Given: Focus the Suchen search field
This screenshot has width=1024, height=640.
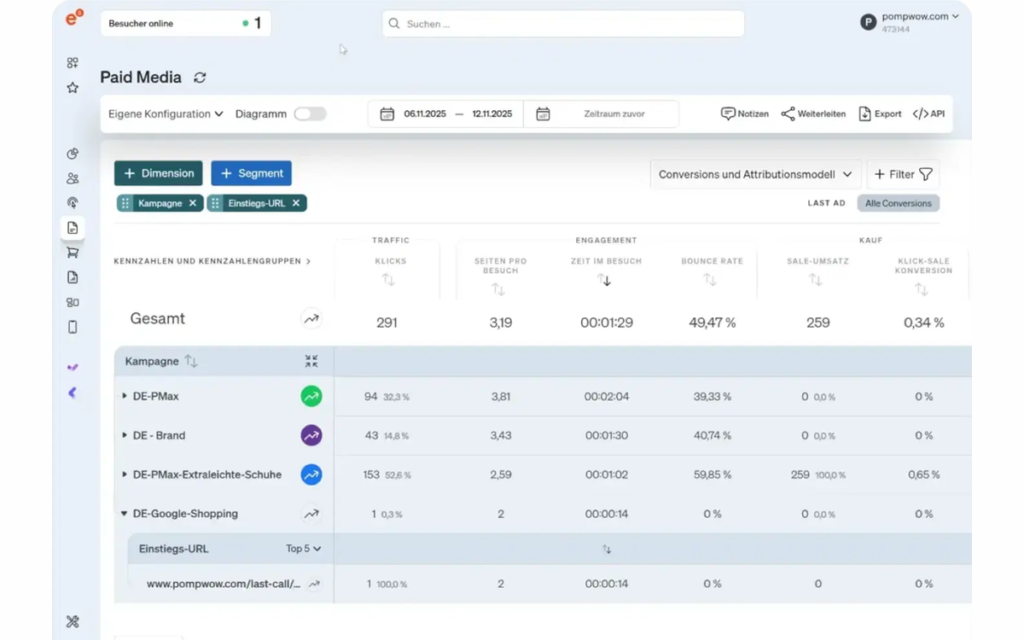Looking at the screenshot, I should [x=563, y=24].
